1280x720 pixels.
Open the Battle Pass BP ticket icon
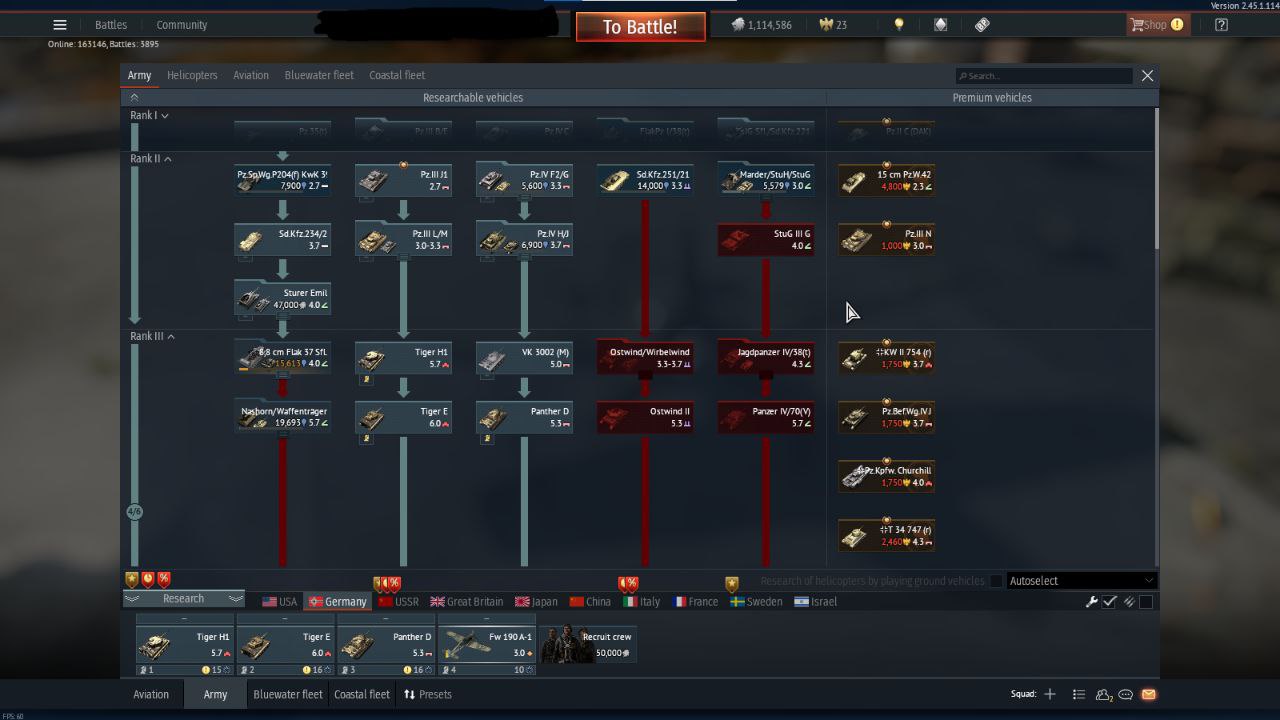point(982,25)
